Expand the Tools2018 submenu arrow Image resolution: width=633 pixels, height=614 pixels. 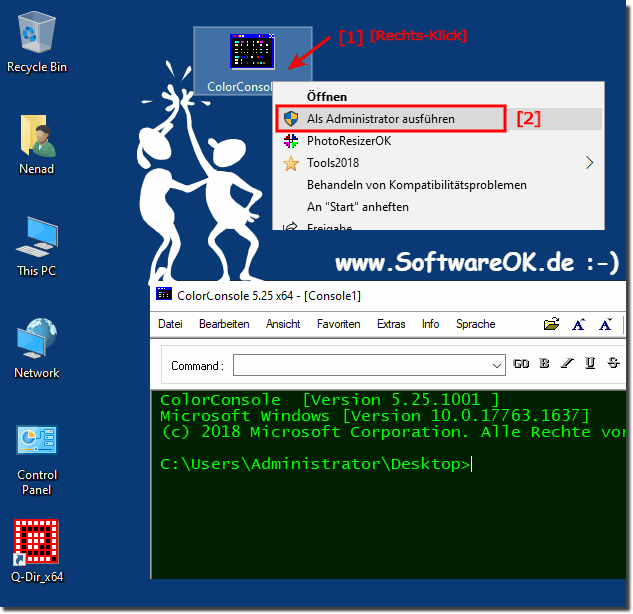coord(589,163)
